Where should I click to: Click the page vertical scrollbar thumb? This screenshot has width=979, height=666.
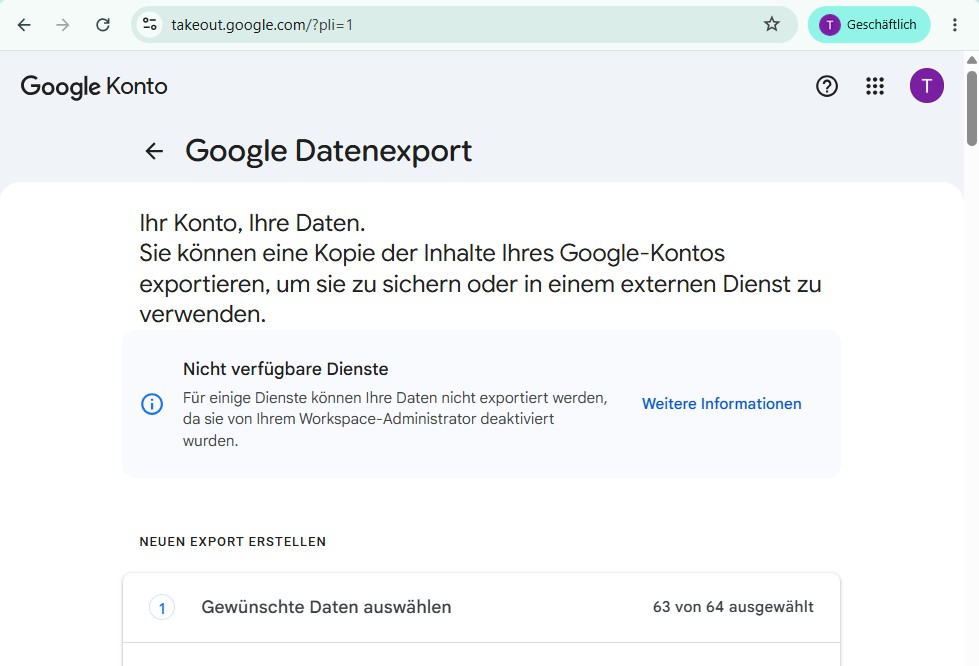972,108
